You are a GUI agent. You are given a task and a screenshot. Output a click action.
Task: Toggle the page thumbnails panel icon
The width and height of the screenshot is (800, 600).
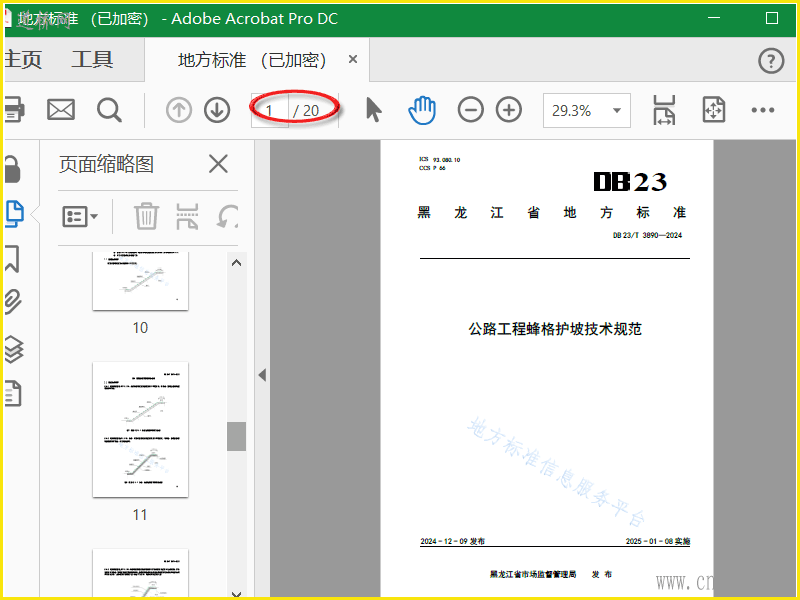click(14, 214)
